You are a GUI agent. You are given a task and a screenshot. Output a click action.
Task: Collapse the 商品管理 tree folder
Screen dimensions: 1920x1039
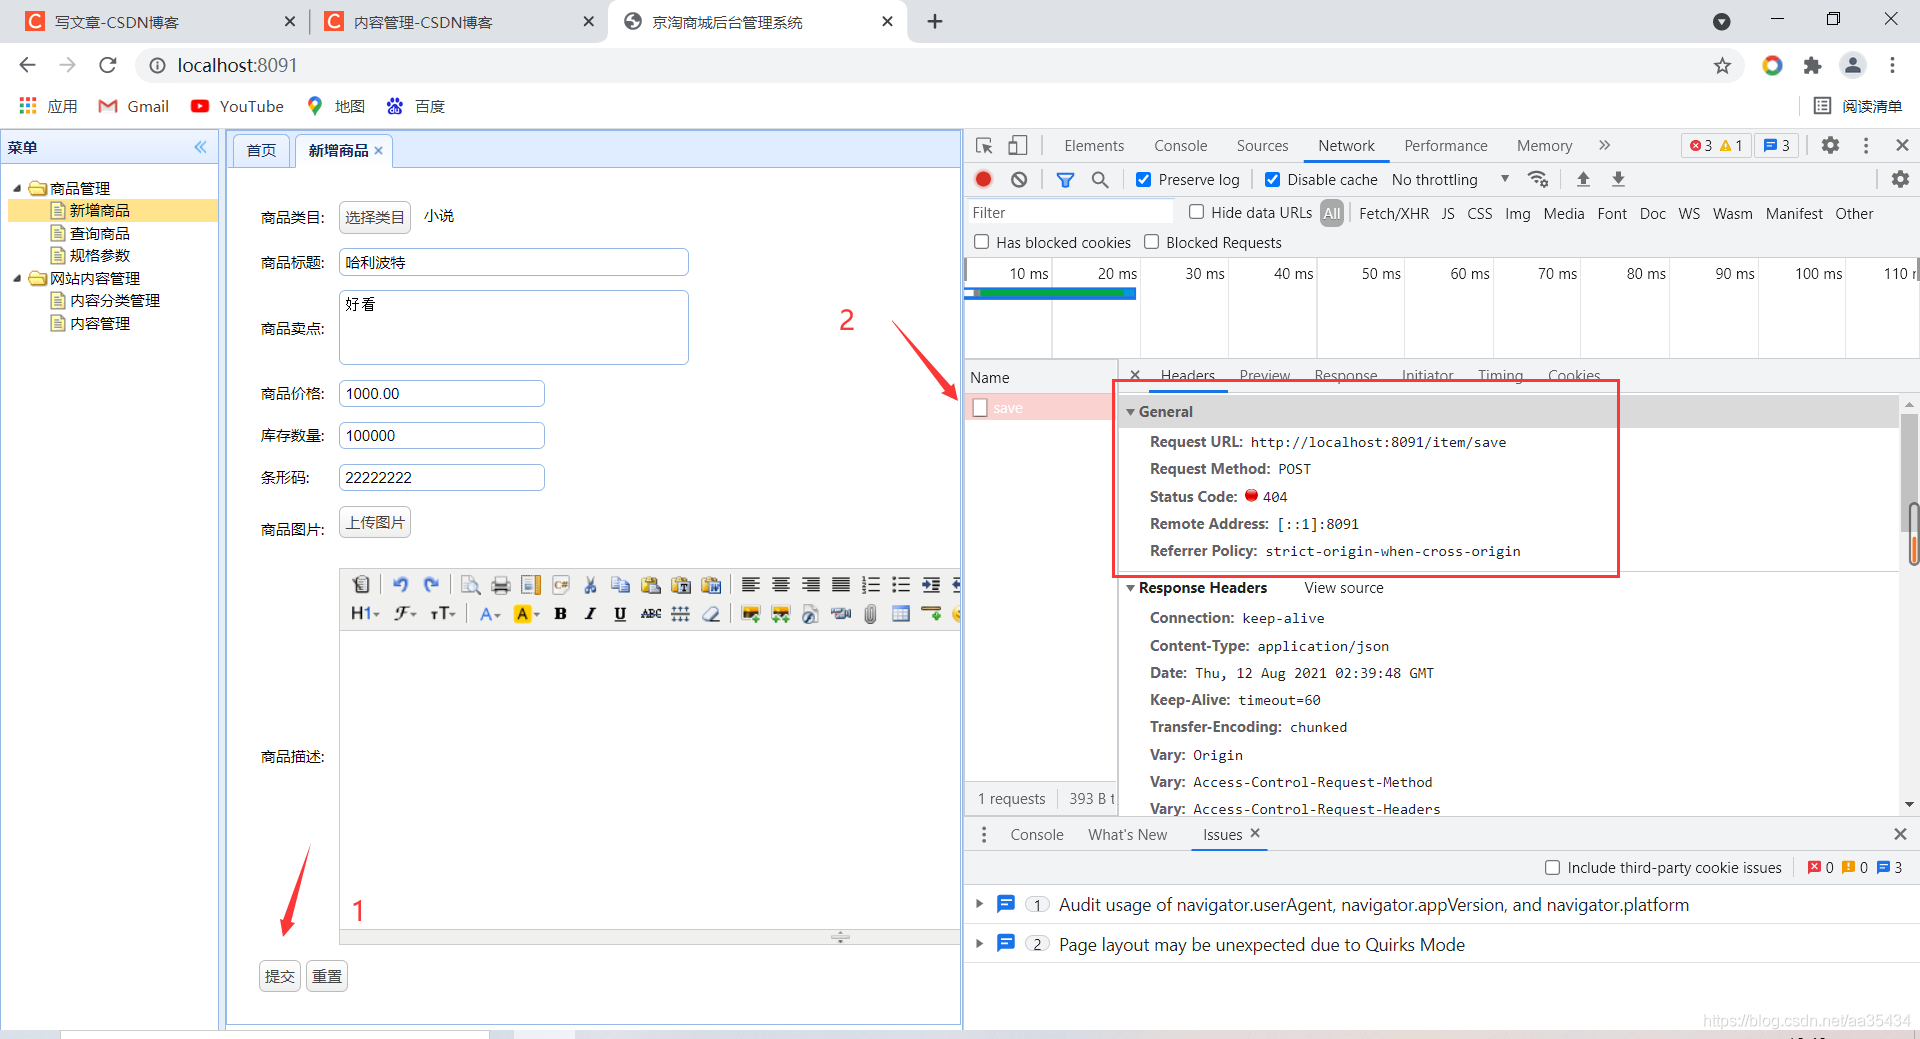point(17,188)
